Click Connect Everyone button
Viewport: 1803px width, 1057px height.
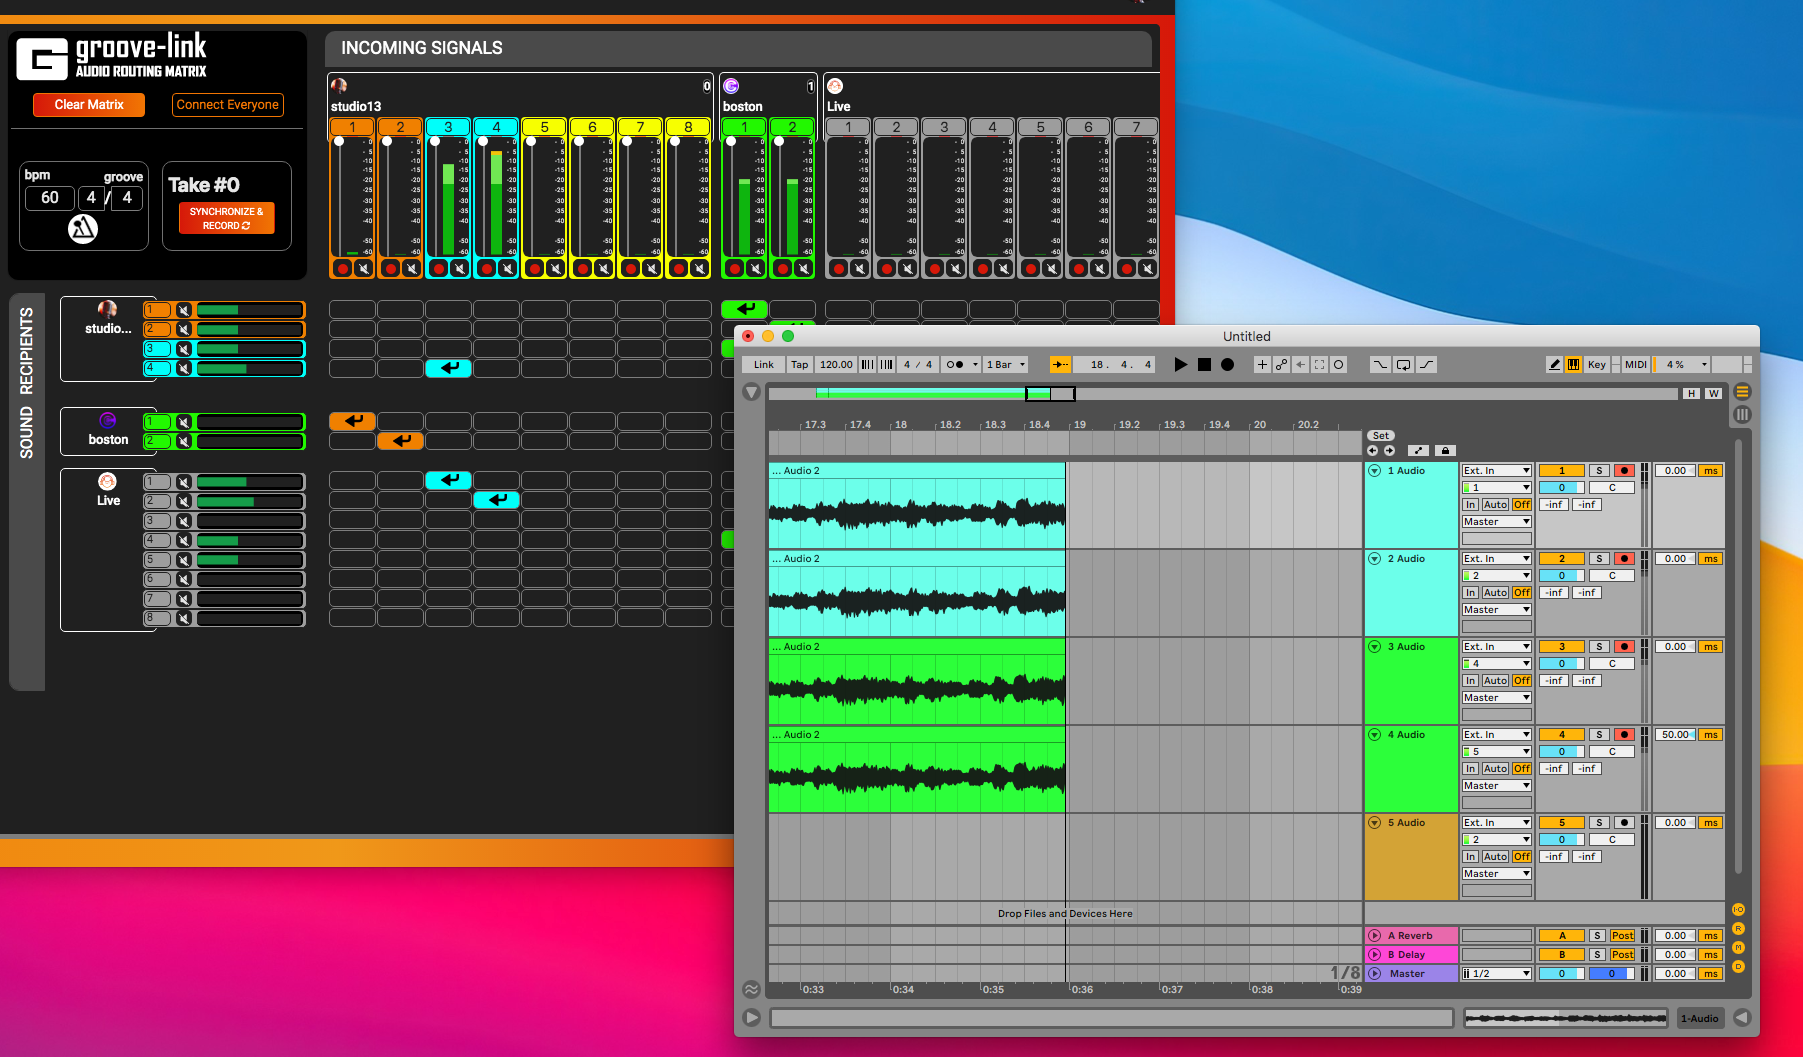coord(228,105)
